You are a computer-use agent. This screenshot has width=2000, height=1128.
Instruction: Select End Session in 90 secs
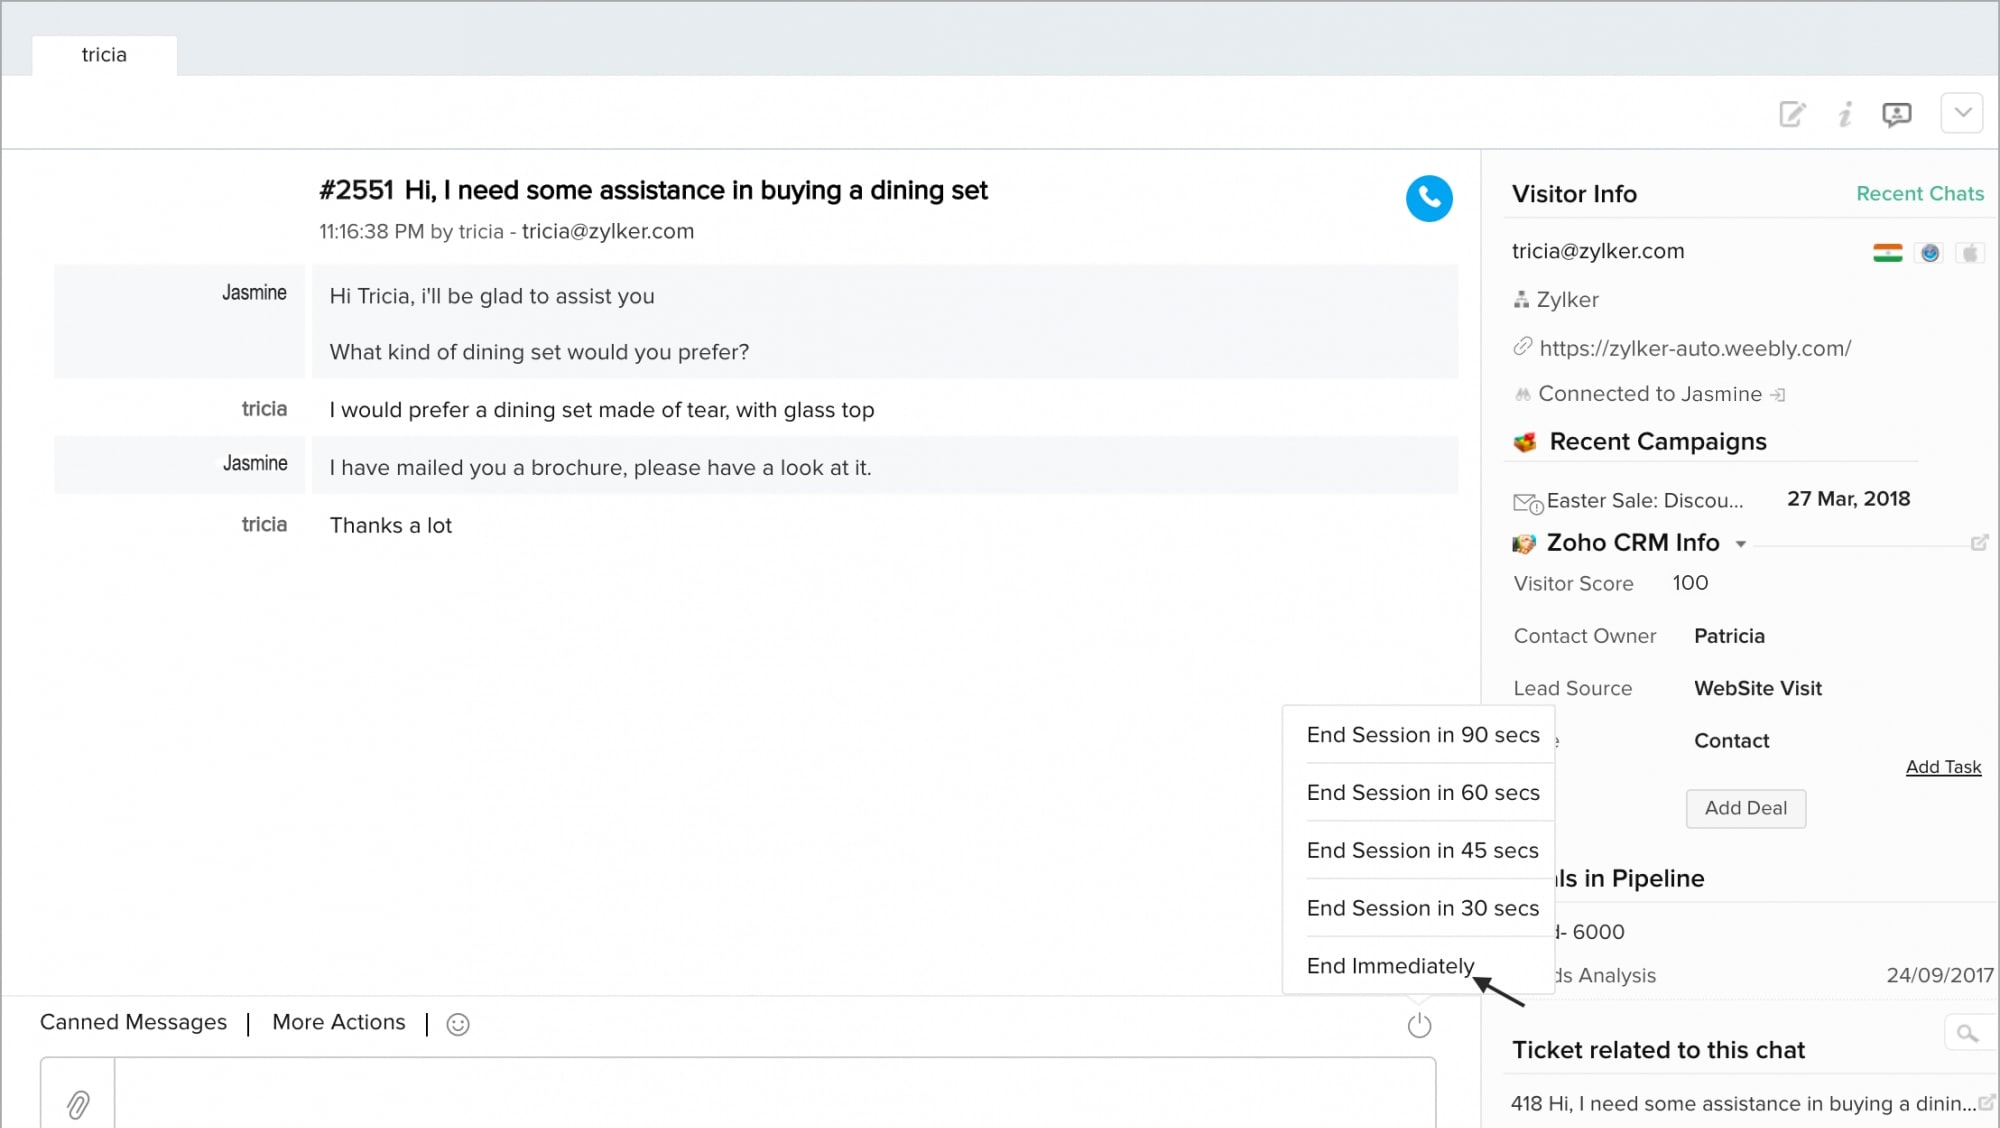coord(1422,735)
